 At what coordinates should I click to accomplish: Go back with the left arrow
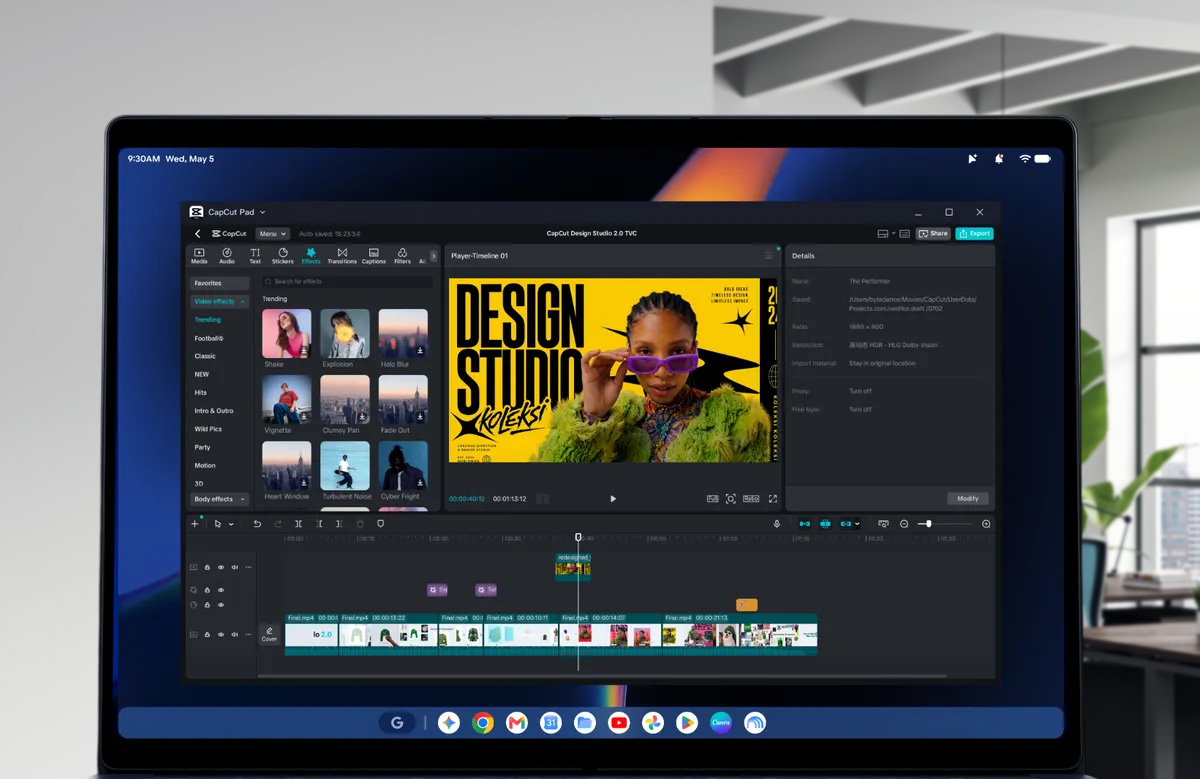(197, 234)
